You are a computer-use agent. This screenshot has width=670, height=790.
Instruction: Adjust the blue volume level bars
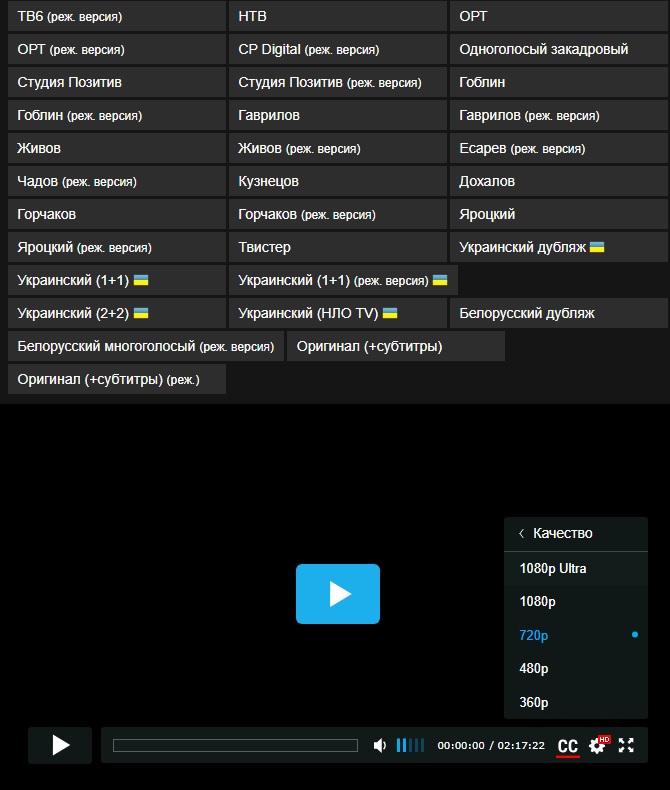coord(410,745)
